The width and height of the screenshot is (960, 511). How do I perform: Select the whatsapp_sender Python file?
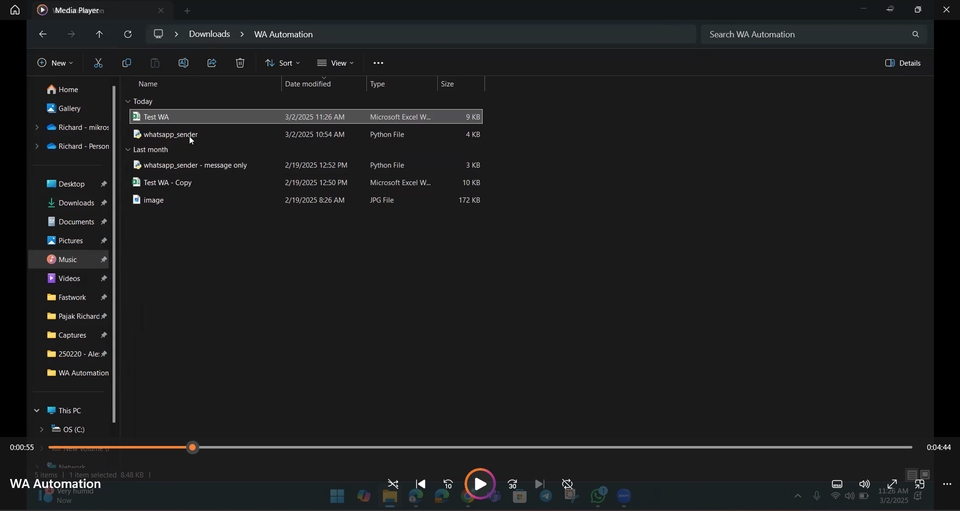click(306, 134)
